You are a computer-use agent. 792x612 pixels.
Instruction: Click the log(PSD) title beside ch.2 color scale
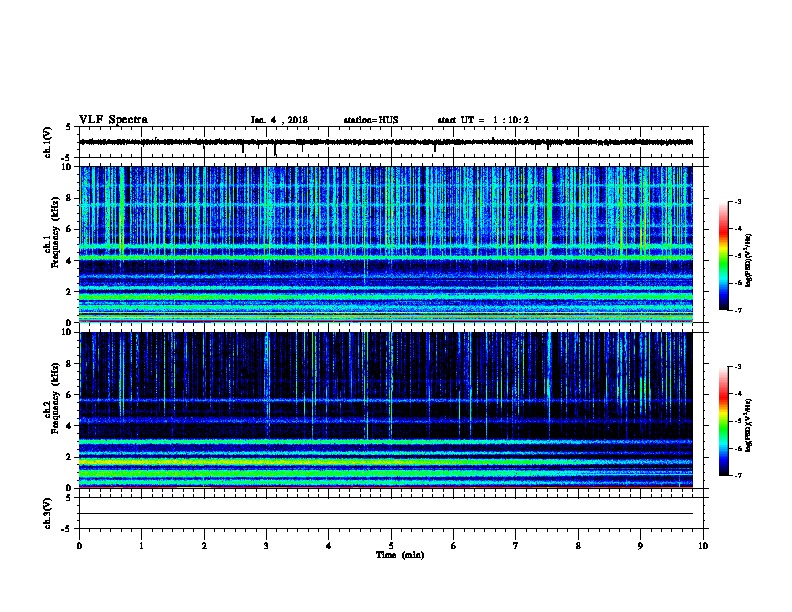point(749,425)
